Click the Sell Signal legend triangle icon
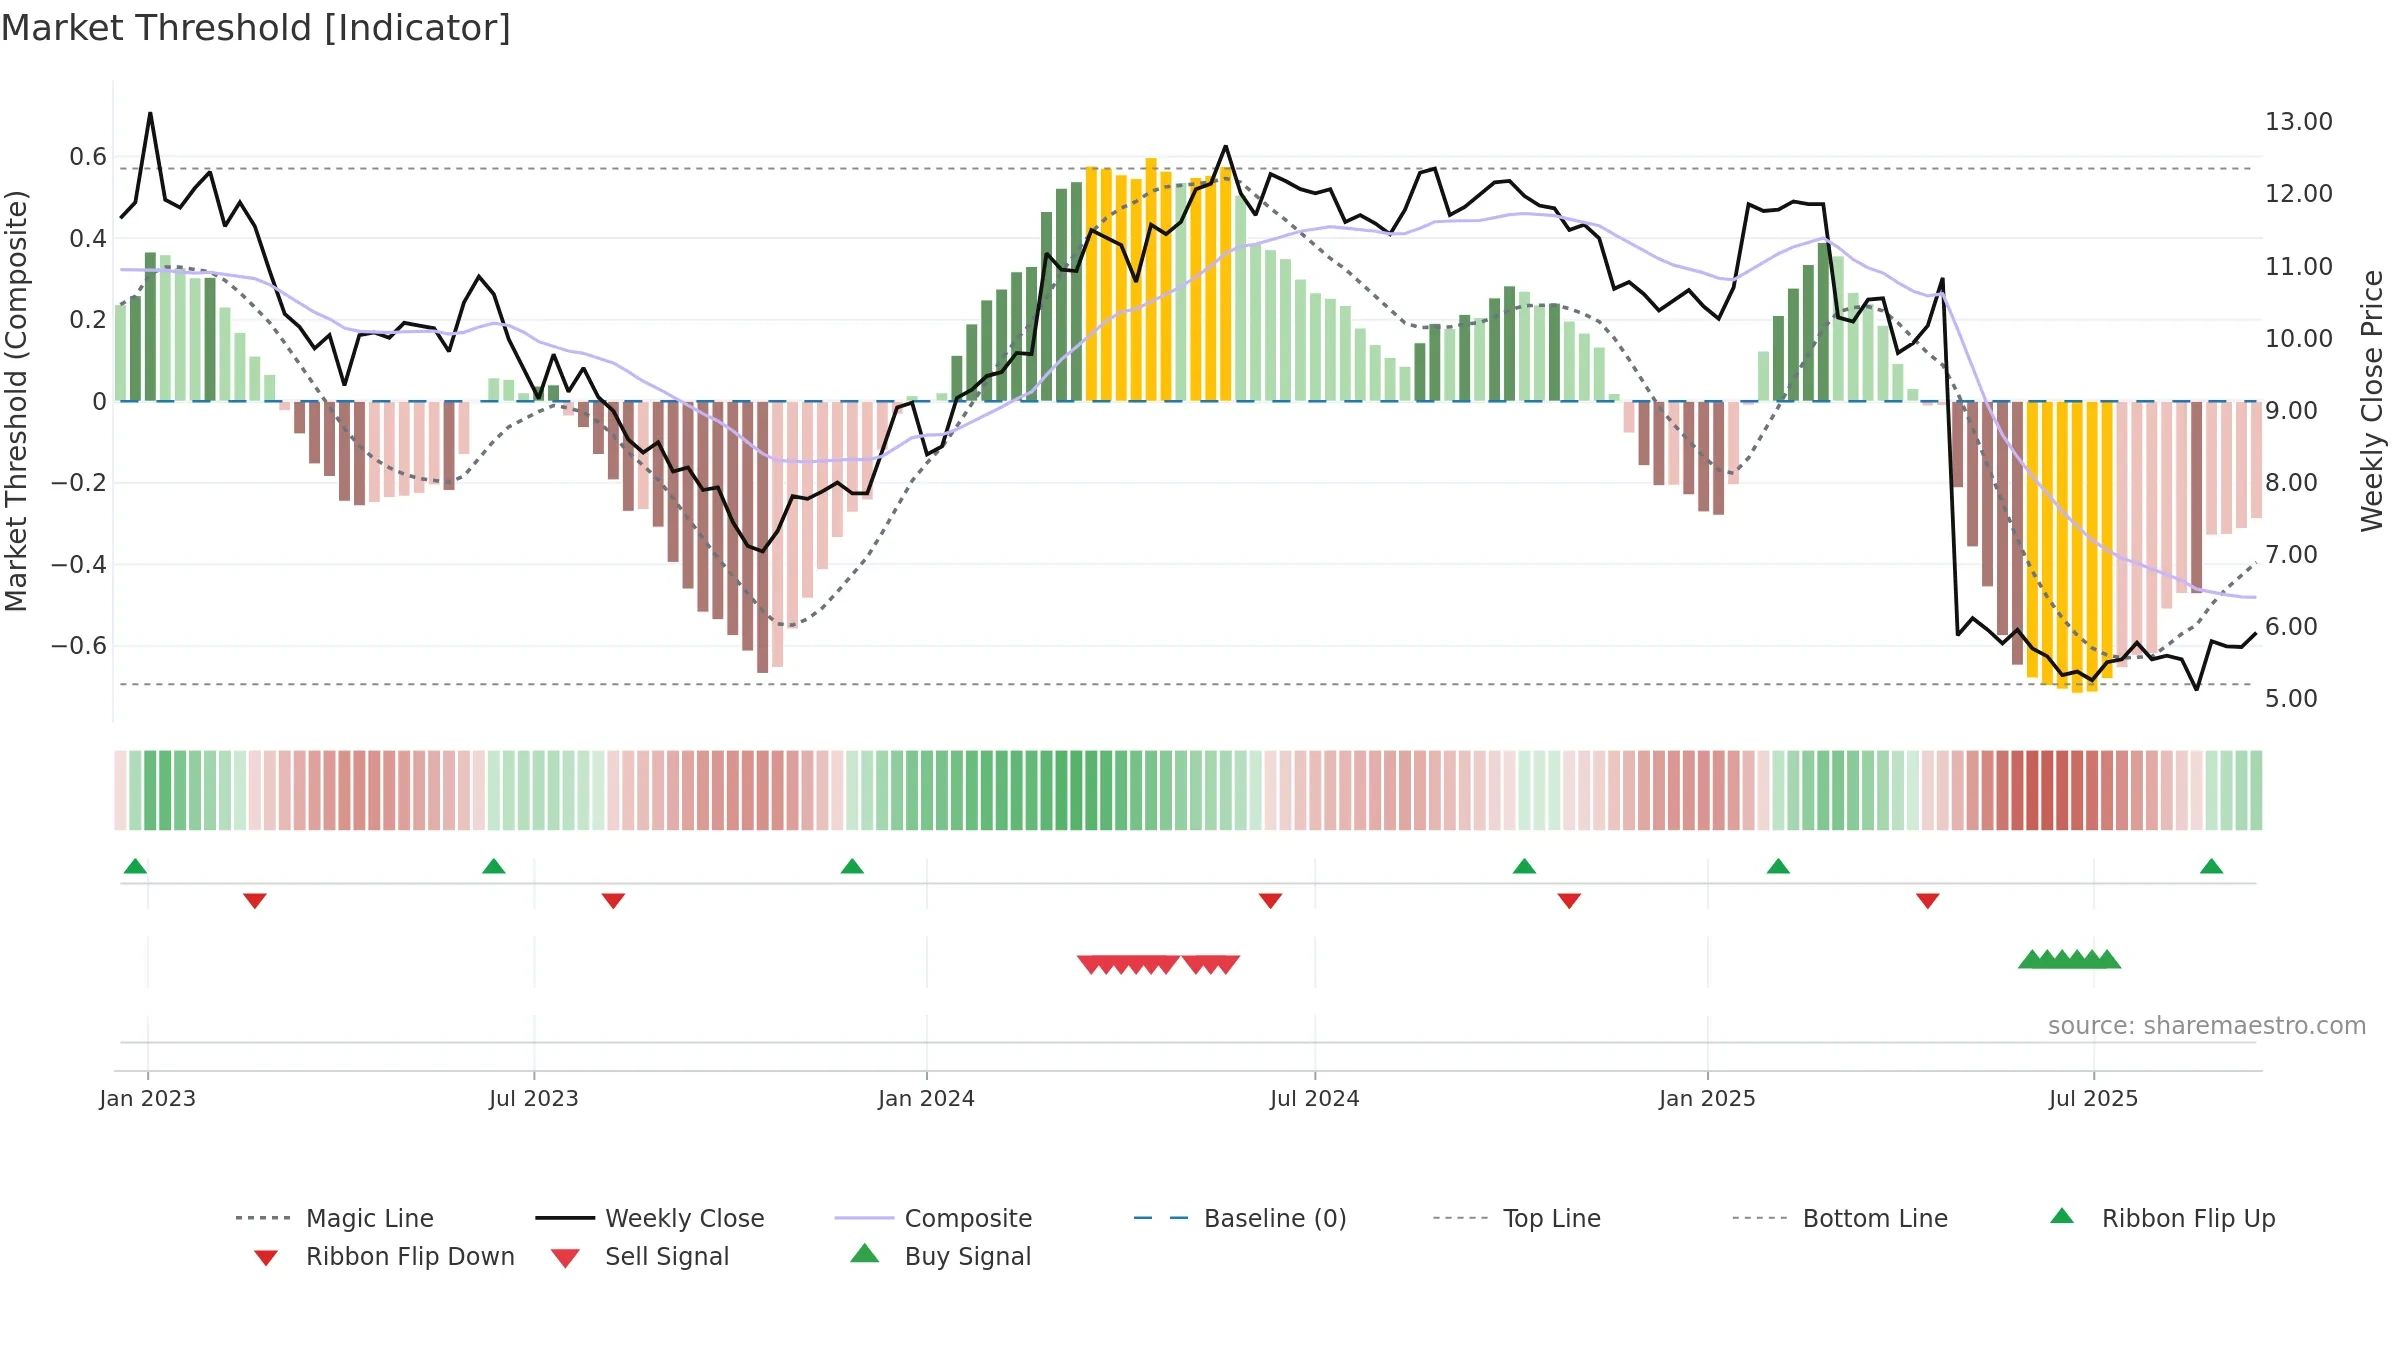 tap(565, 1258)
